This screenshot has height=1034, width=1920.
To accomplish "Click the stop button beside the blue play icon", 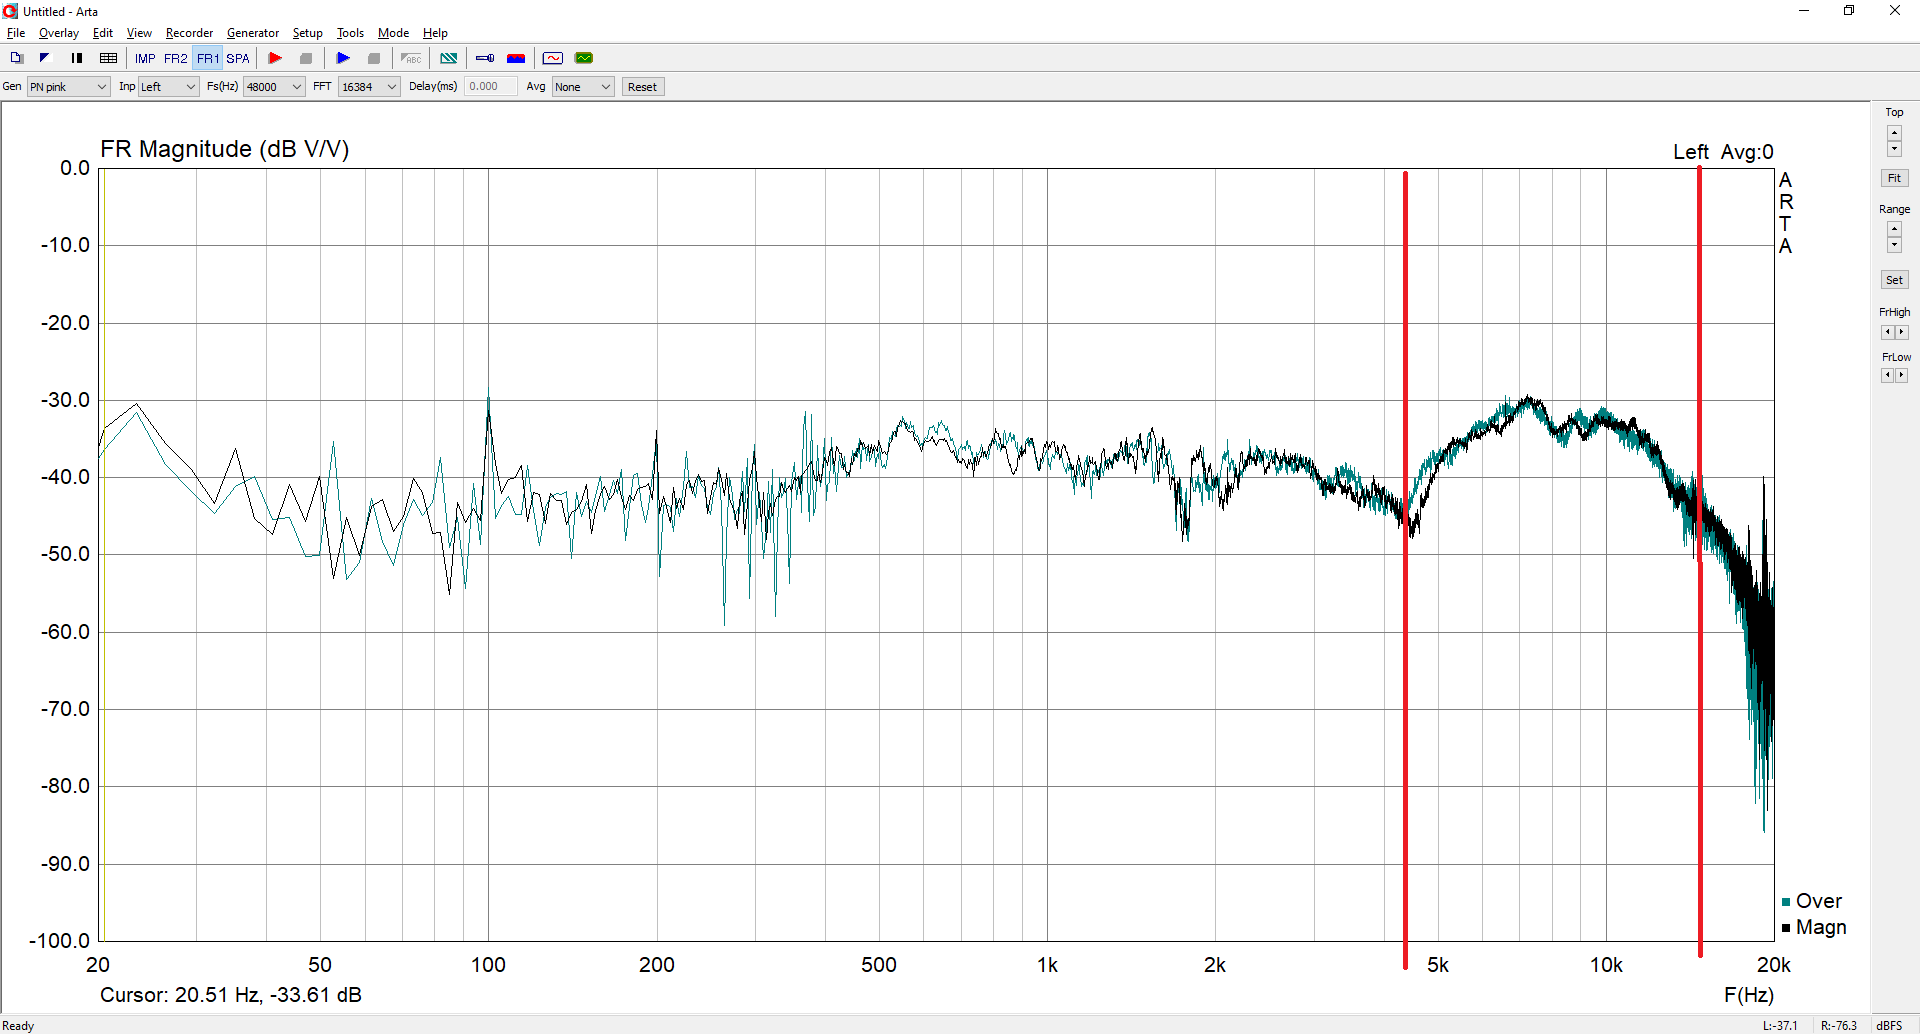I will 374,58.
